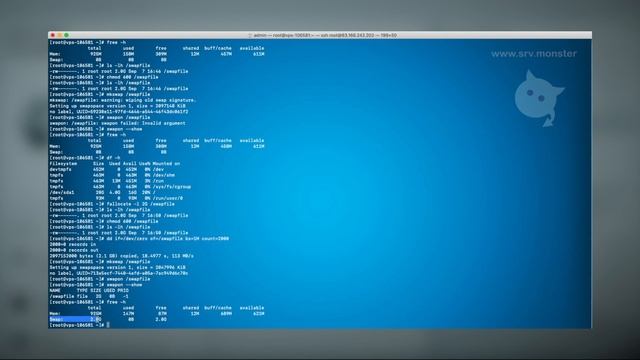Click the folder proxy icon in title bar
The width and height of the screenshot is (640, 360).
(x=250, y=36)
